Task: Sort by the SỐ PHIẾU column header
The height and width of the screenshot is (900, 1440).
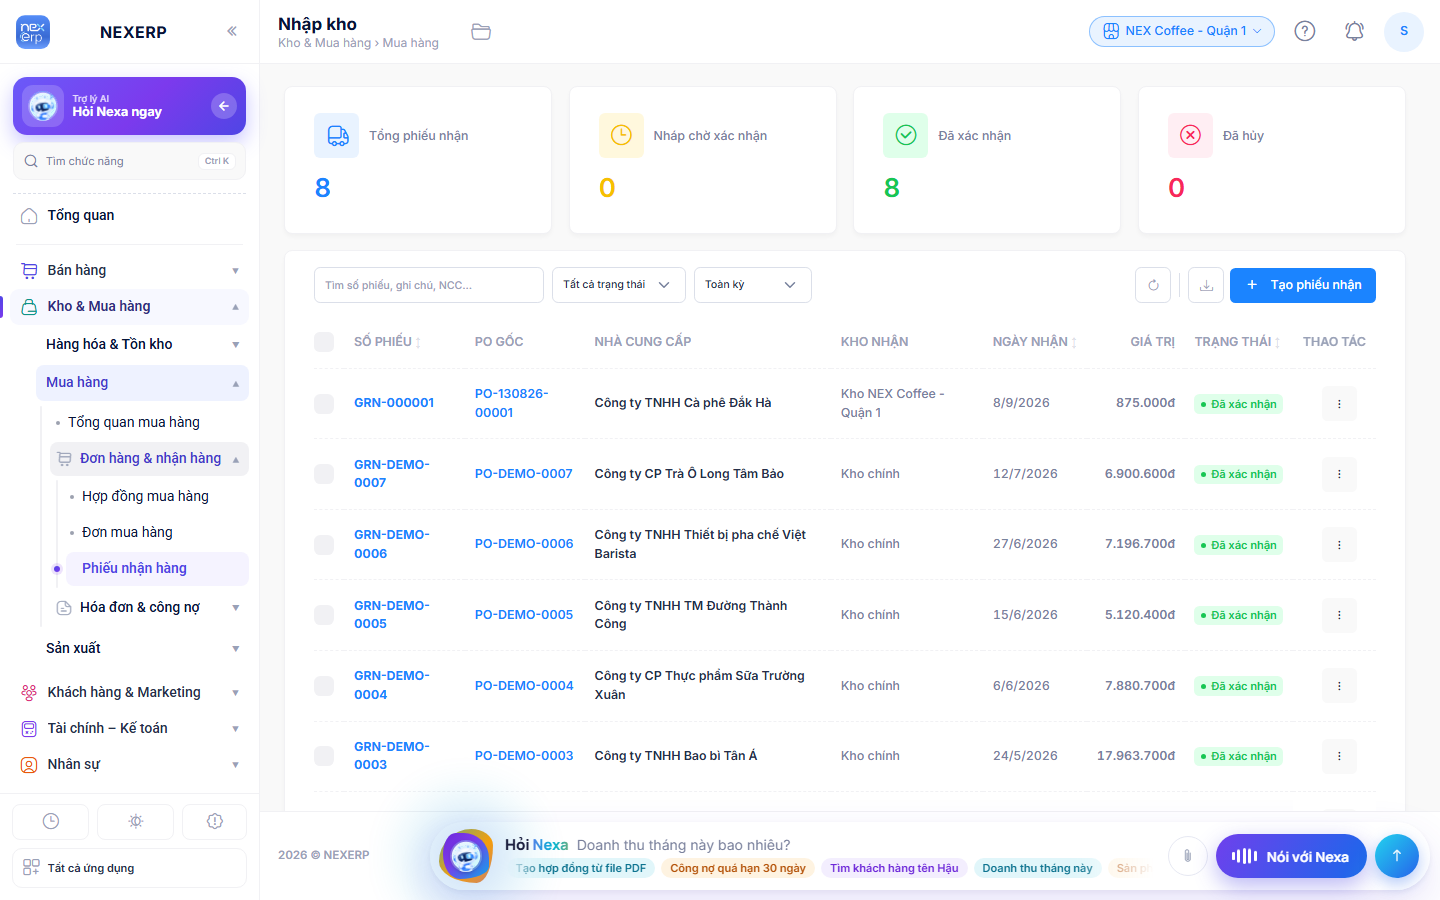Action: coord(388,342)
